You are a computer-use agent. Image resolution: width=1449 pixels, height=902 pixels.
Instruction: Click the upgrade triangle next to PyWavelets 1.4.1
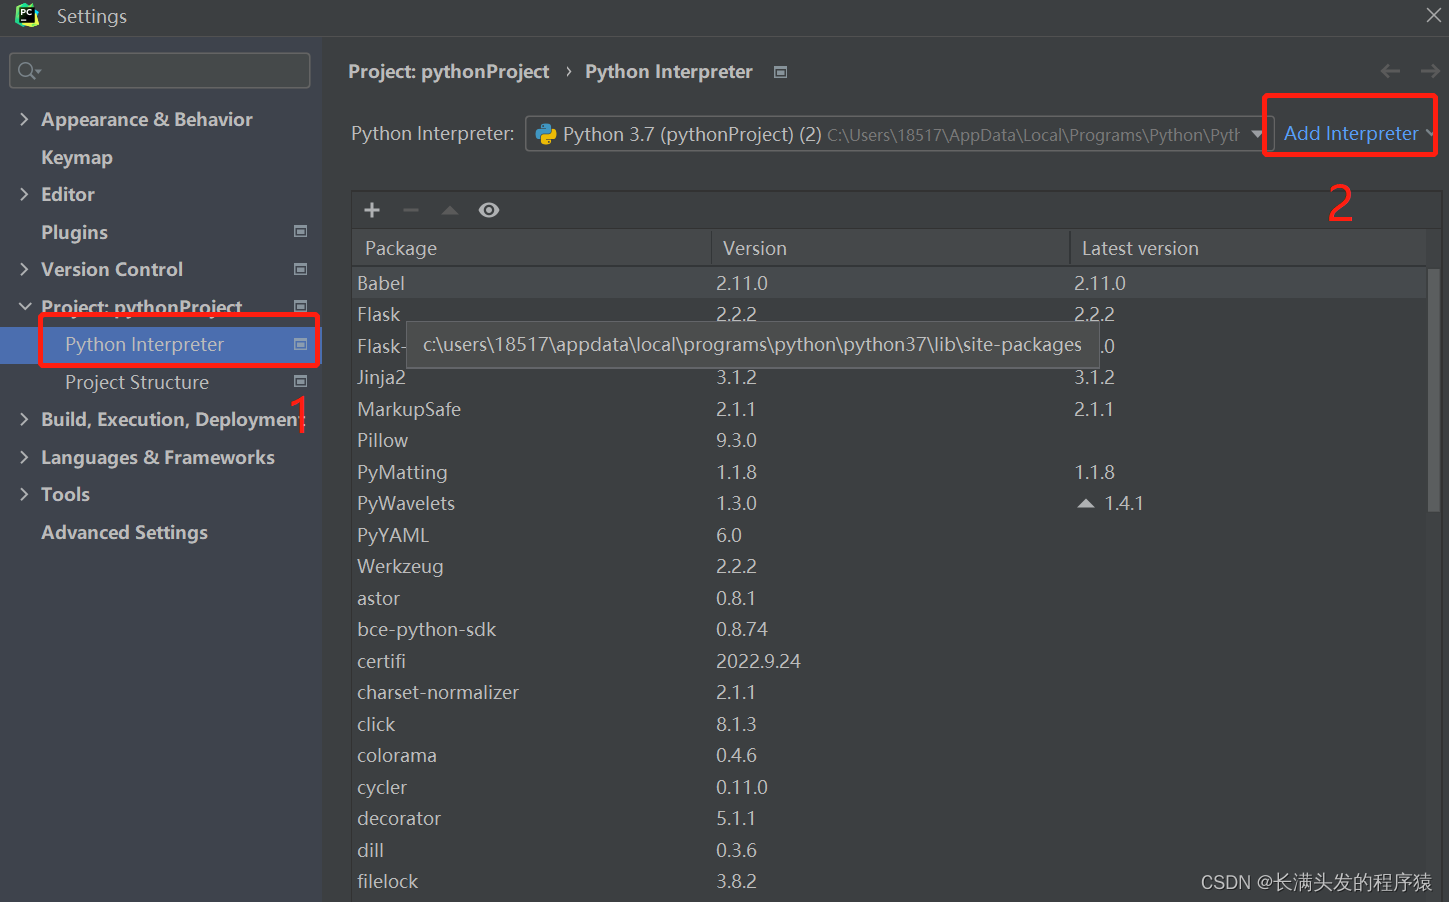[1085, 503]
